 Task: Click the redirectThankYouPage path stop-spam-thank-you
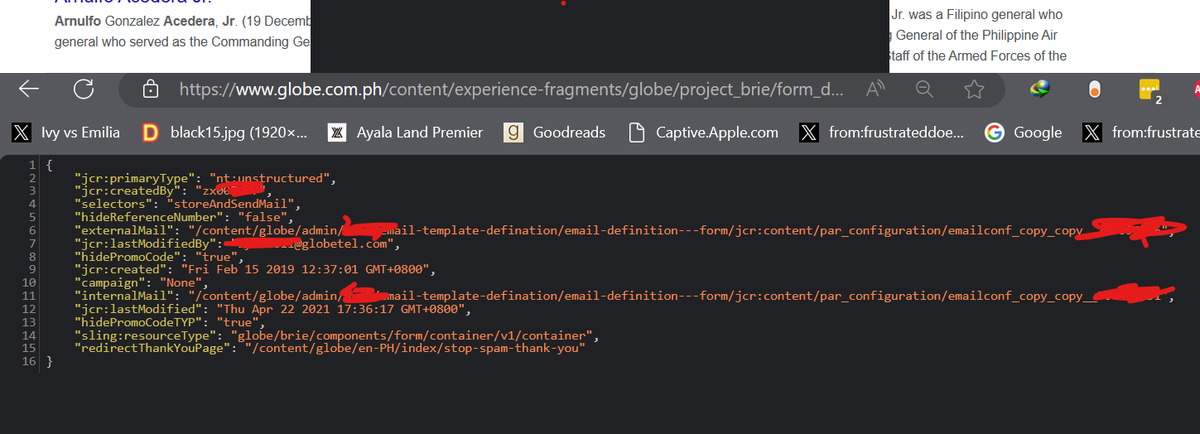(417, 349)
